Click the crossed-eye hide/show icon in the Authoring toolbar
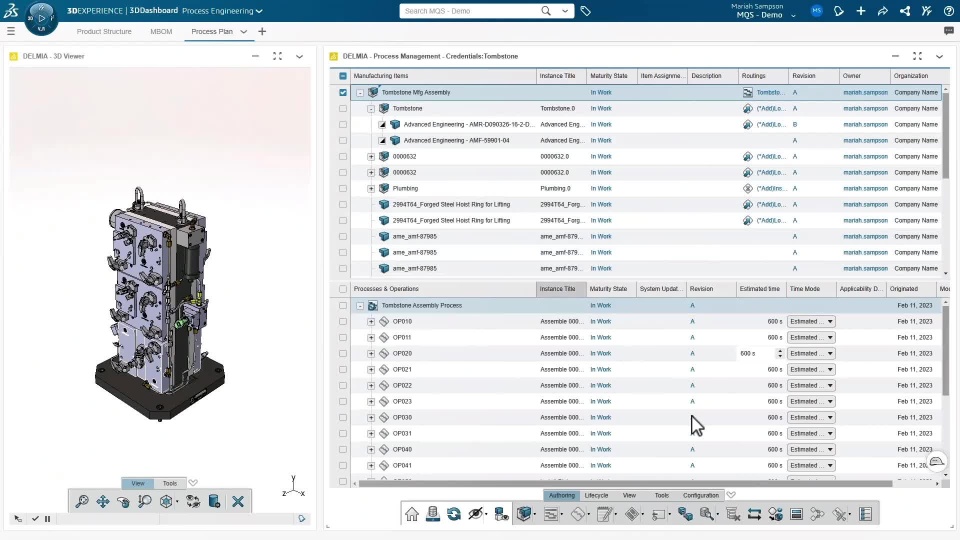960x540 pixels. [475, 514]
